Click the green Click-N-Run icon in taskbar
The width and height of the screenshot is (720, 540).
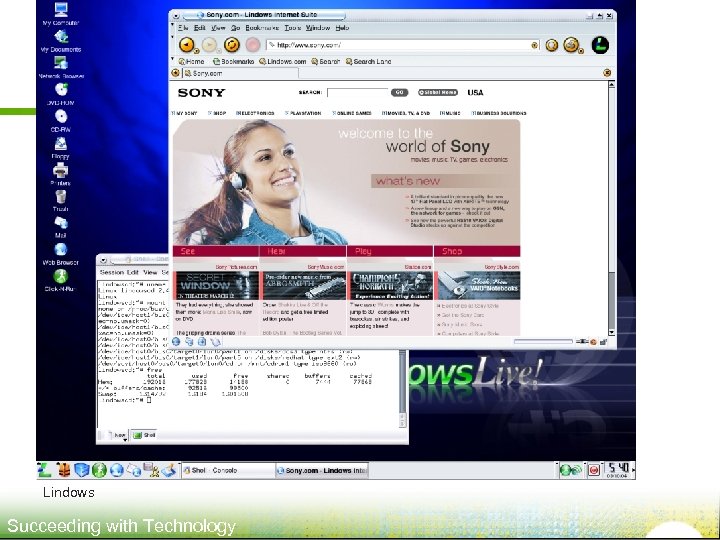(99, 470)
